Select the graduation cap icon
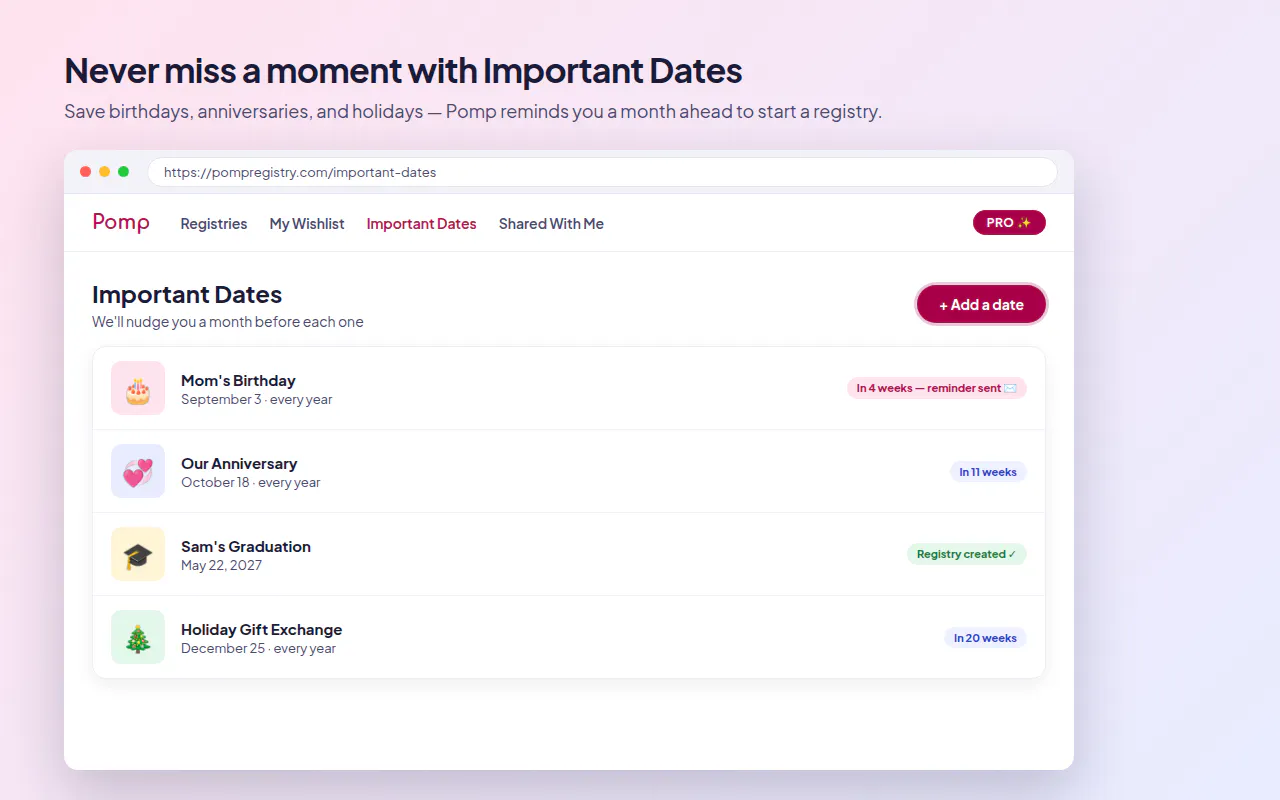The height and width of the screenshot is (800, 1280). 138,554
